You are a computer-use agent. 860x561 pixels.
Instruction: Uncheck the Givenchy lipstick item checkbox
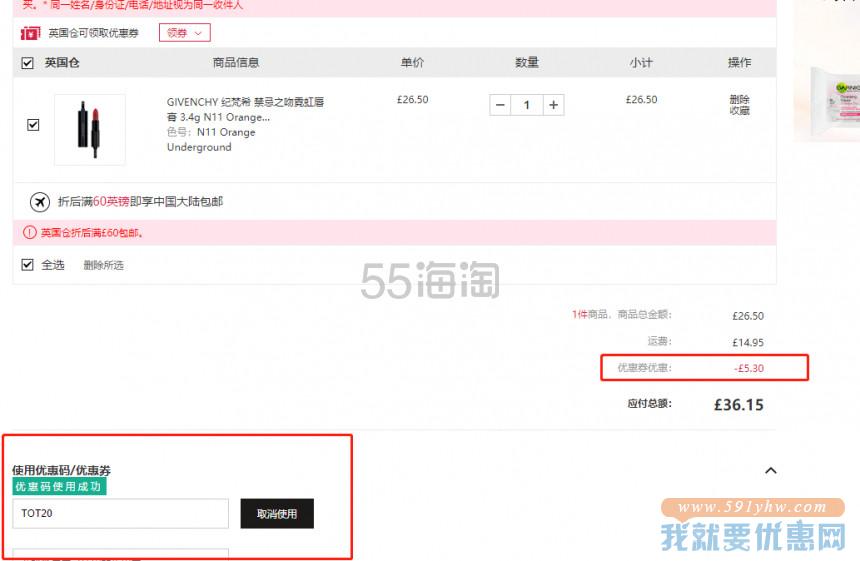(x=33, y=125)
